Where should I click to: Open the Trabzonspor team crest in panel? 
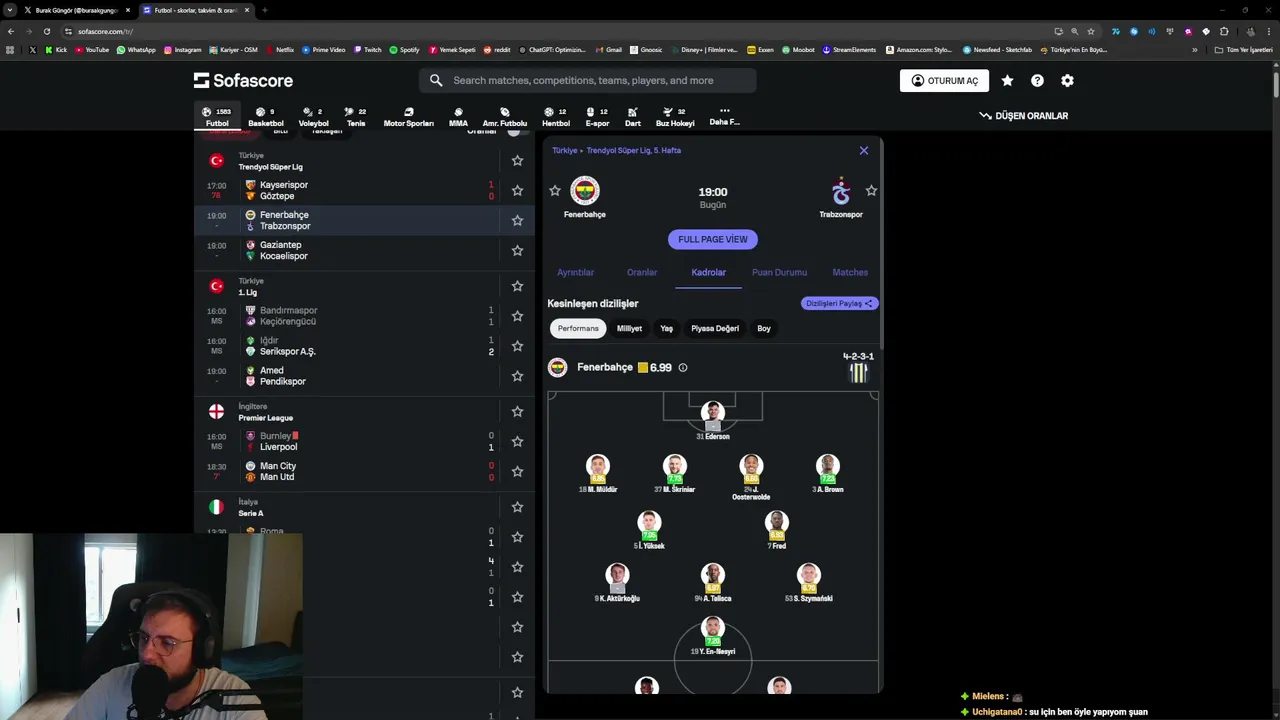point(841,190)
